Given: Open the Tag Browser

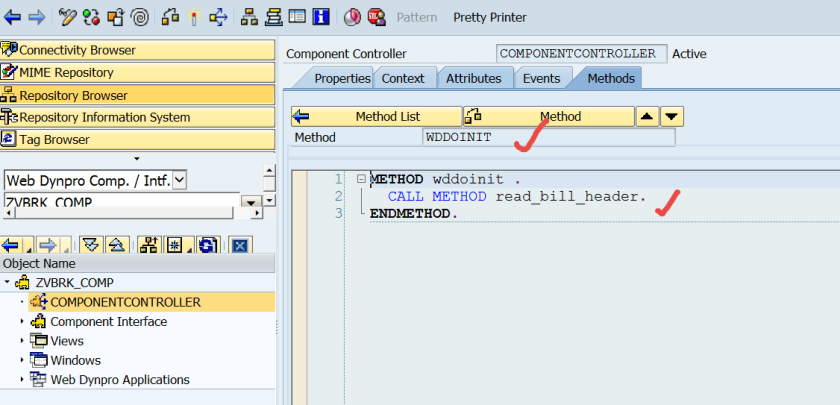Looking at the screenshot, I should tap(138, 140).
